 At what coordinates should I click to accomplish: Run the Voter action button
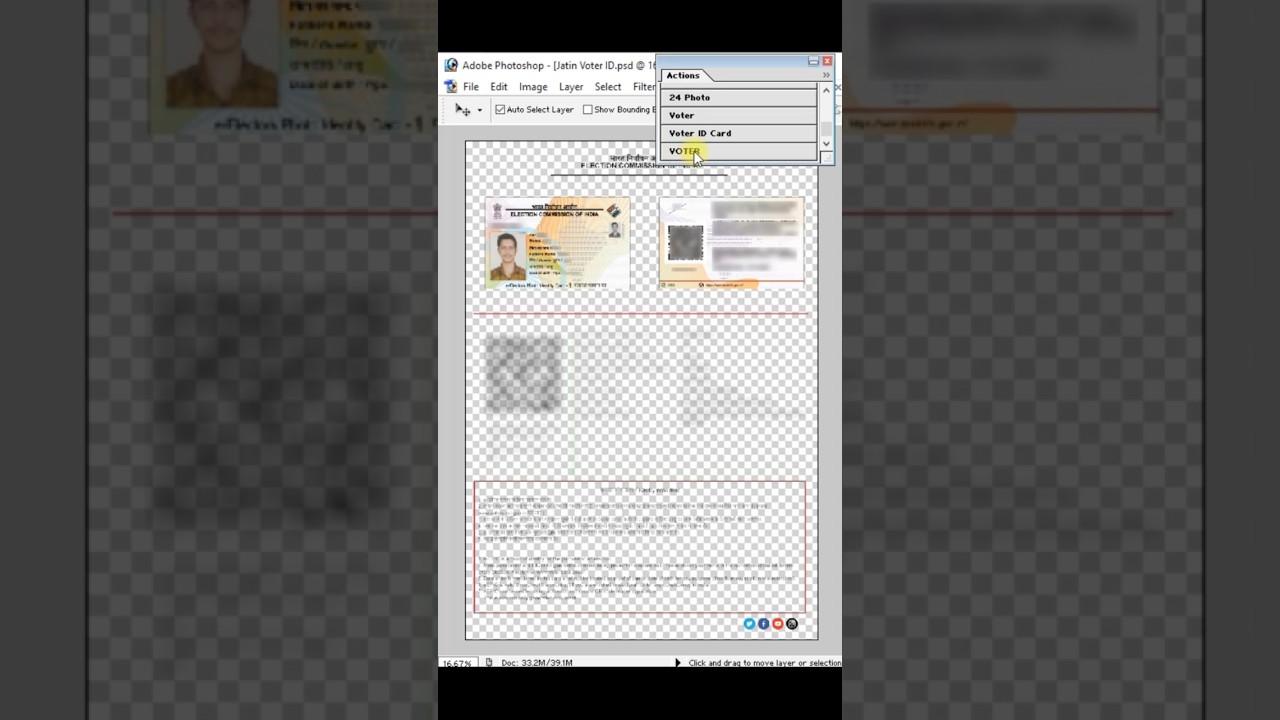pos(739,115)
